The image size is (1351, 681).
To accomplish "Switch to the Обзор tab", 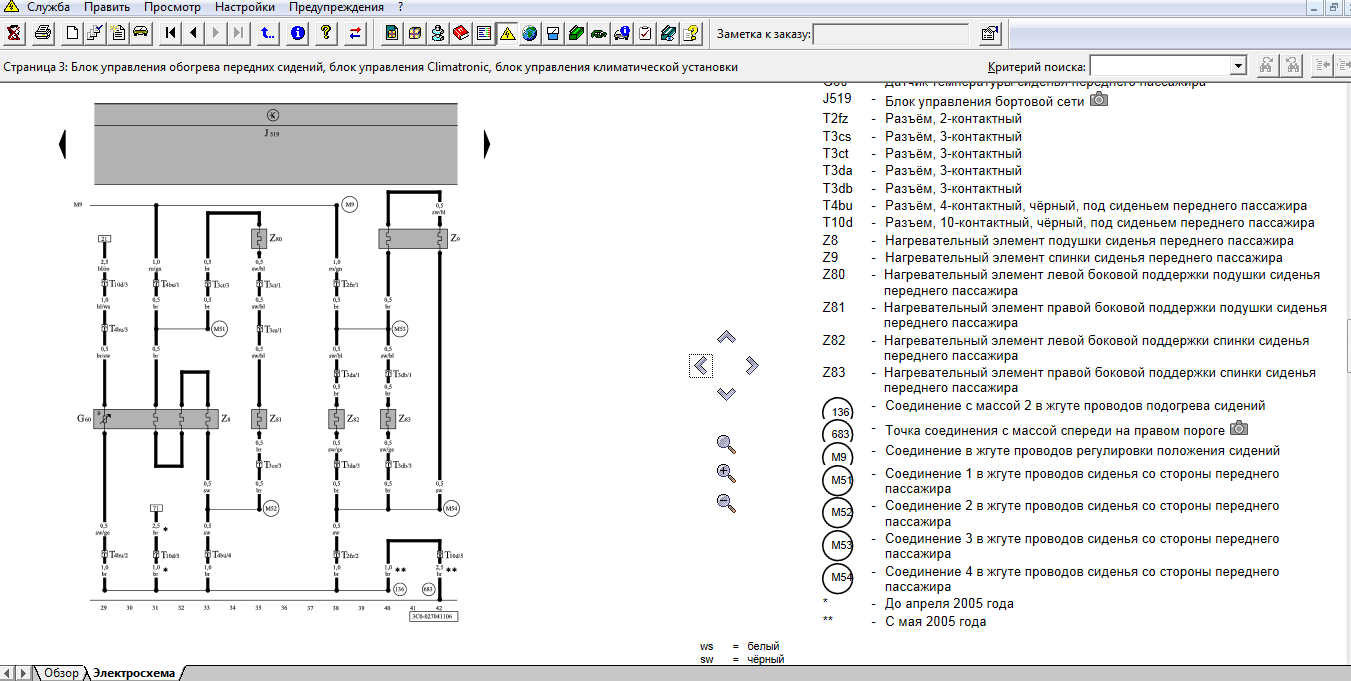I will point(60,673).
